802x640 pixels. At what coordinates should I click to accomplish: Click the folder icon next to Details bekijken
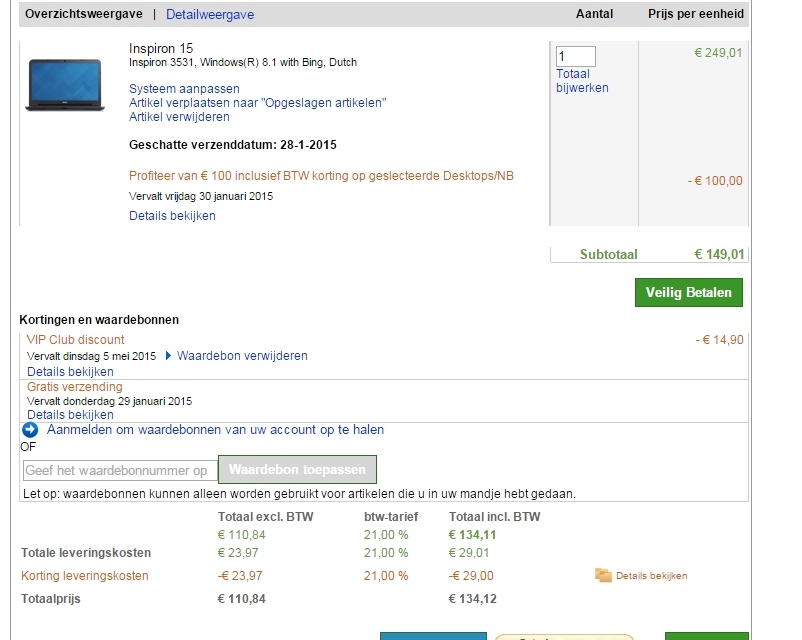(604, 576)
